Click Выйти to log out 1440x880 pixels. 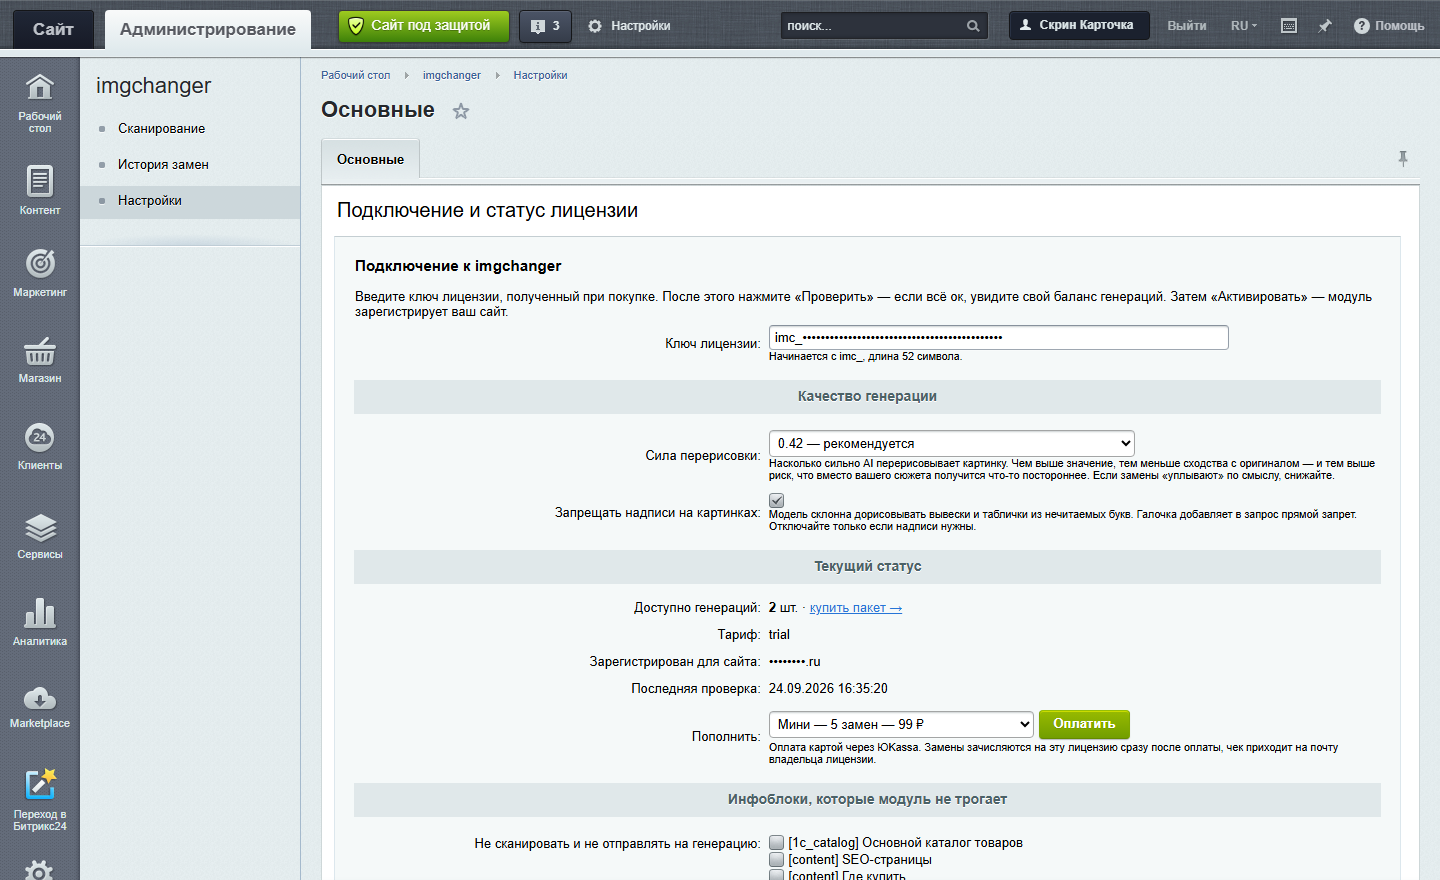[x=1187, y=26]
